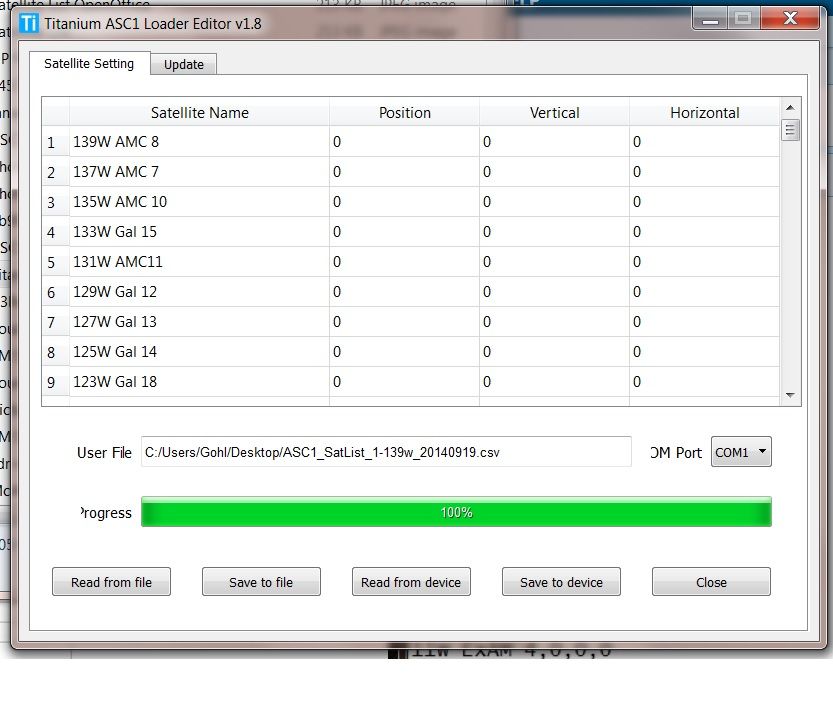Open the COM Port dropdown
Viewport: 833px width, 720px height.
tap(741, 452)
